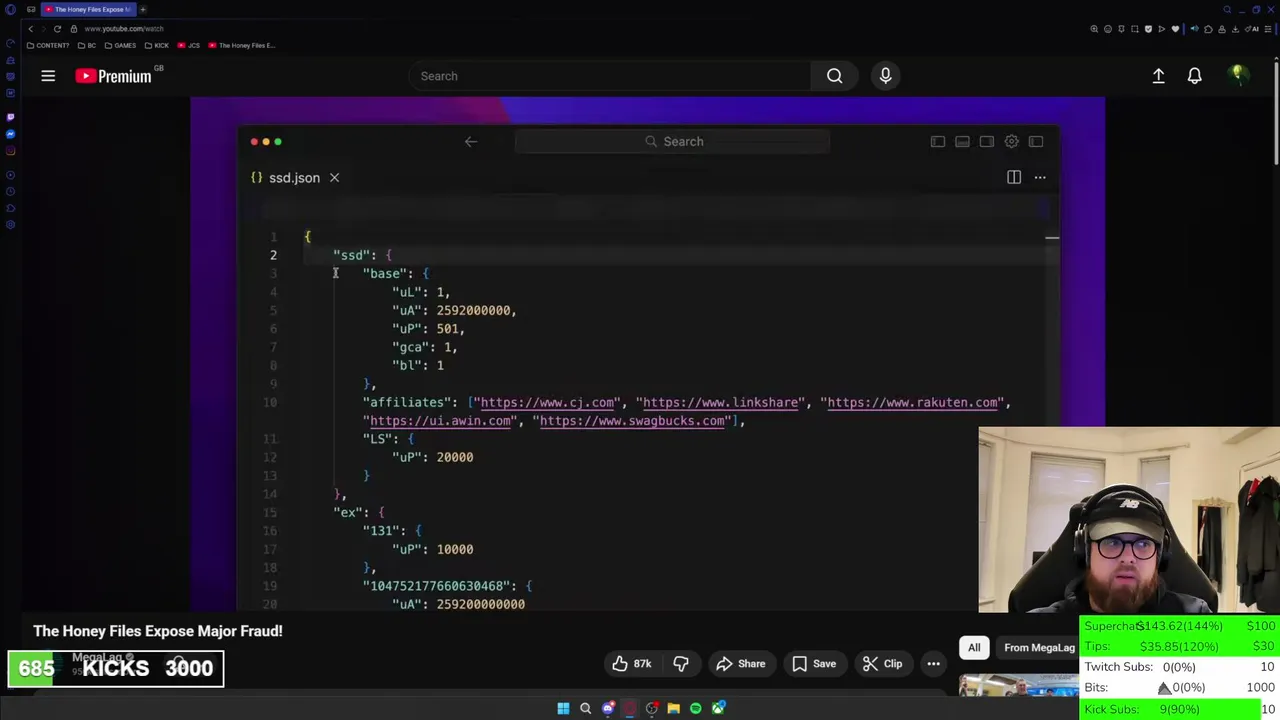Save the video to a playlist
Viewport: 1280px width, 720px height.
813,664
